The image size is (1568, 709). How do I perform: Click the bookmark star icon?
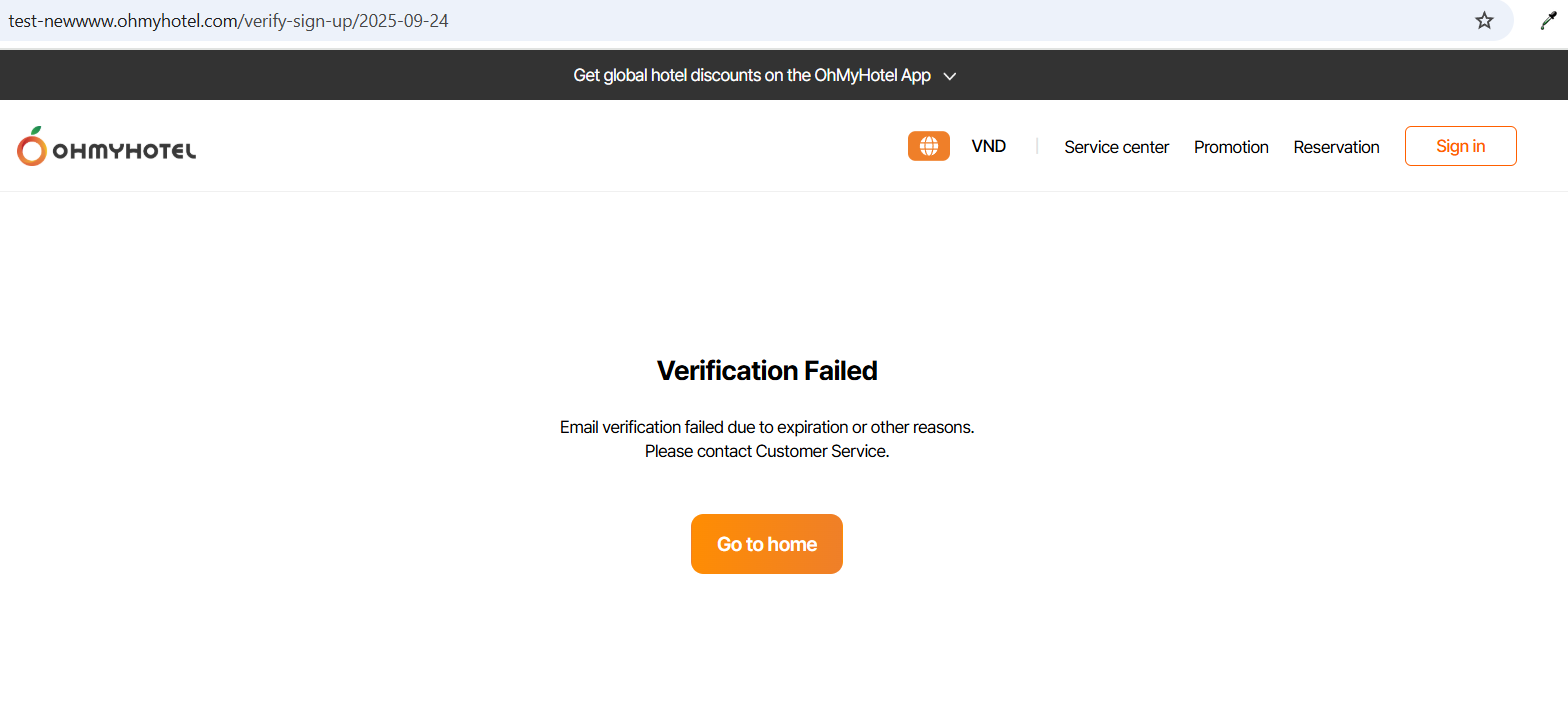point(1484,21)
